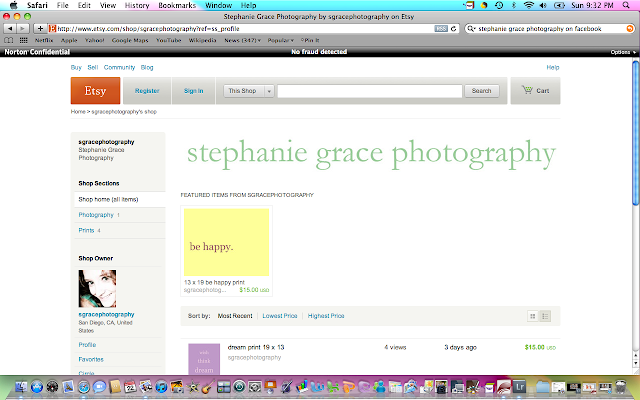Click in the Etsy search text field

370,91
